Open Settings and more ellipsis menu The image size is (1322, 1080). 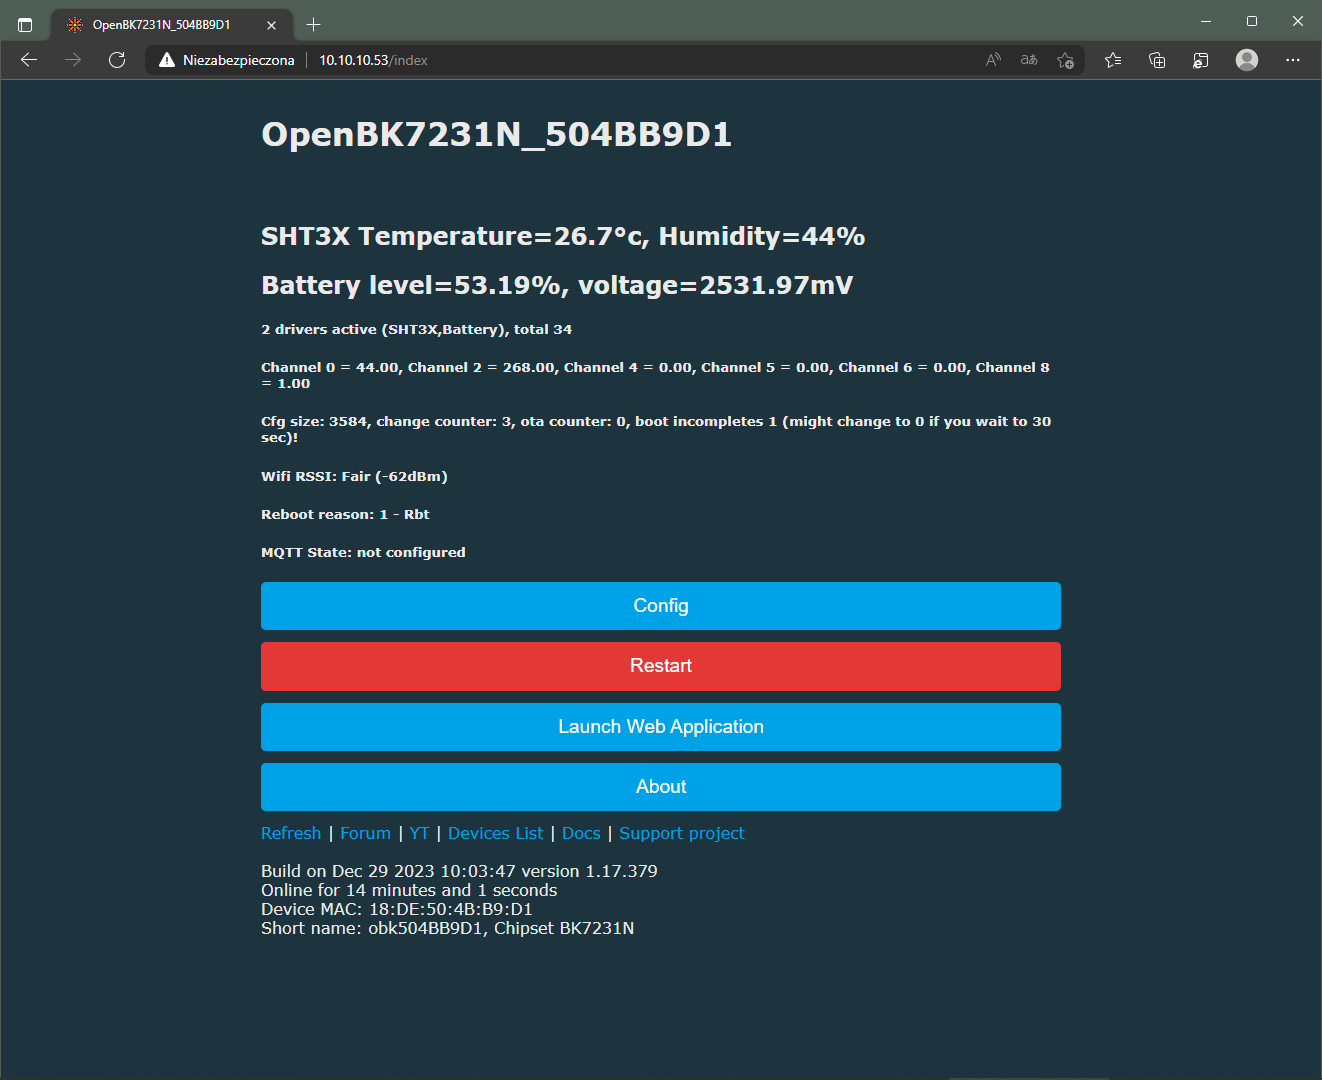point(1293,60)
